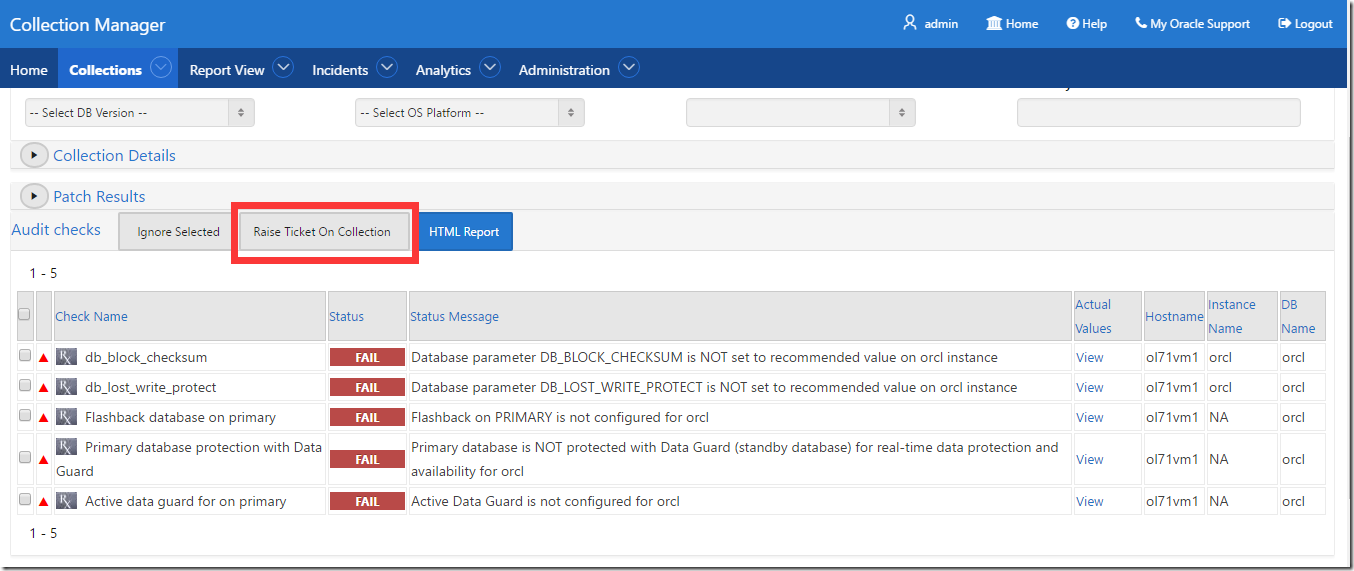Check the db_block_checksum row checkbox
This screenshot has width=1354, height=571.
(x=25, y=356)
